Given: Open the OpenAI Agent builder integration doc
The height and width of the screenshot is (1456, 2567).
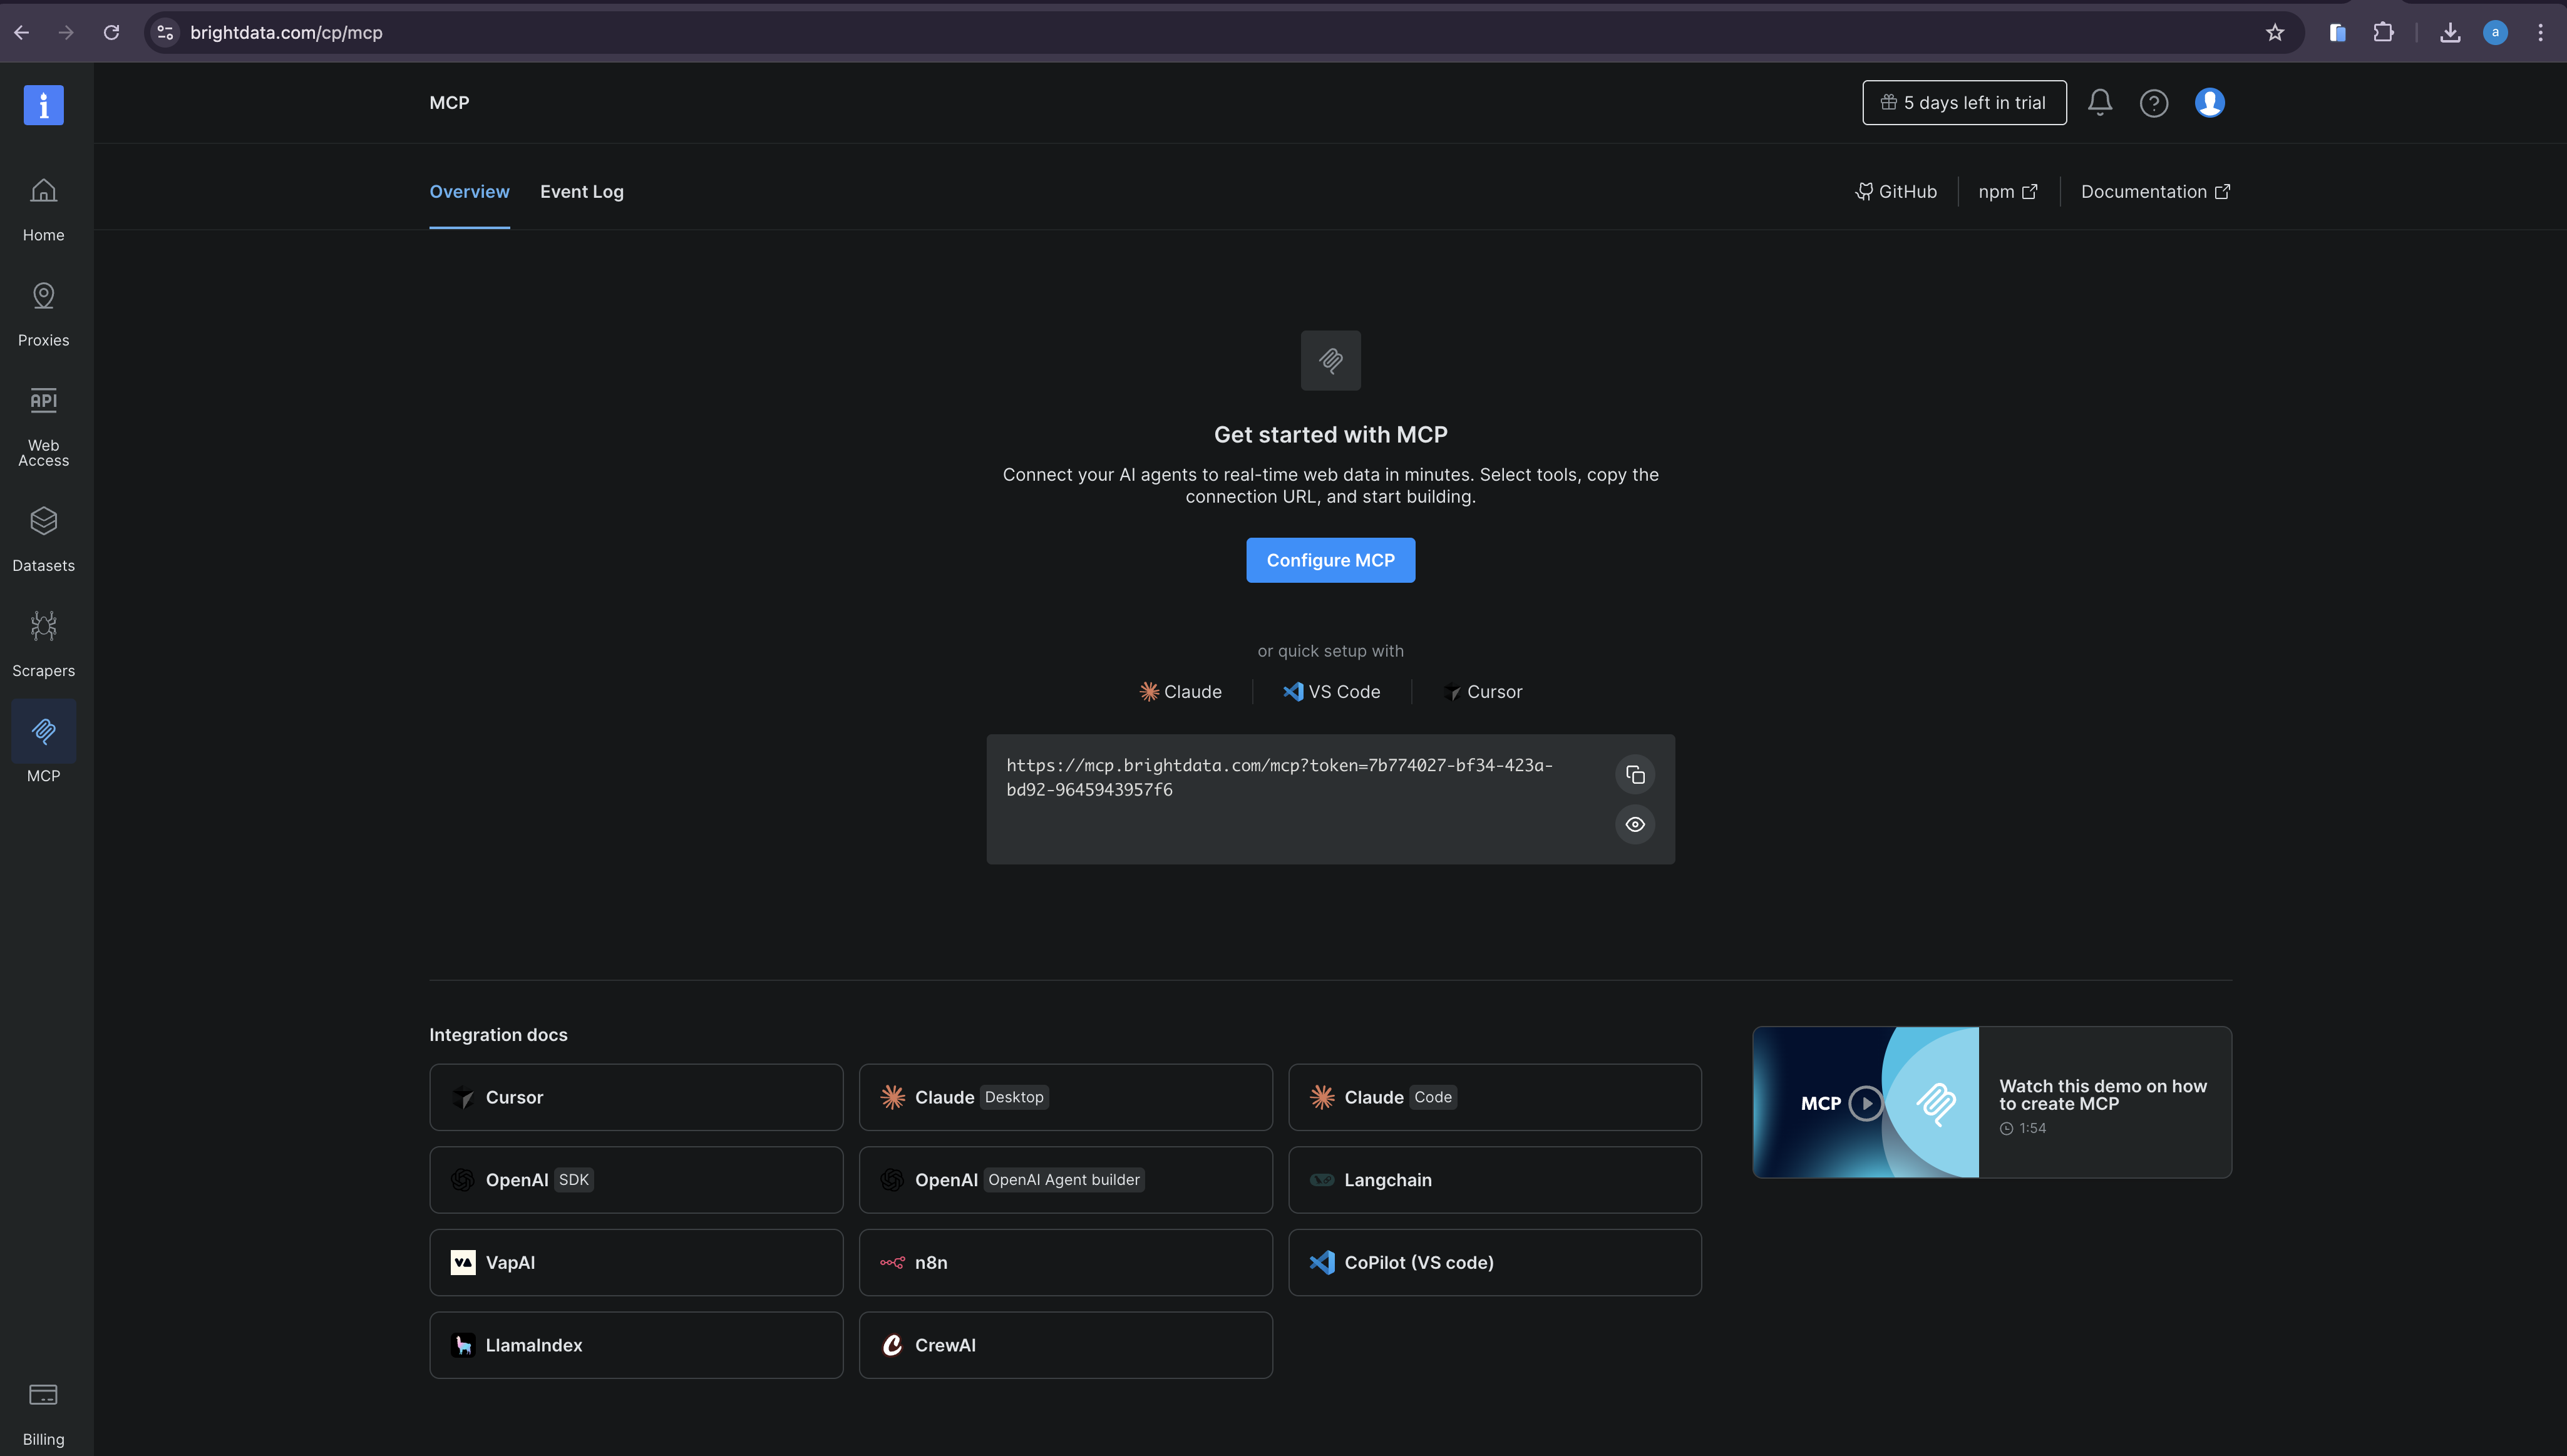Looking at the screenshot, I should 1065,1179.
